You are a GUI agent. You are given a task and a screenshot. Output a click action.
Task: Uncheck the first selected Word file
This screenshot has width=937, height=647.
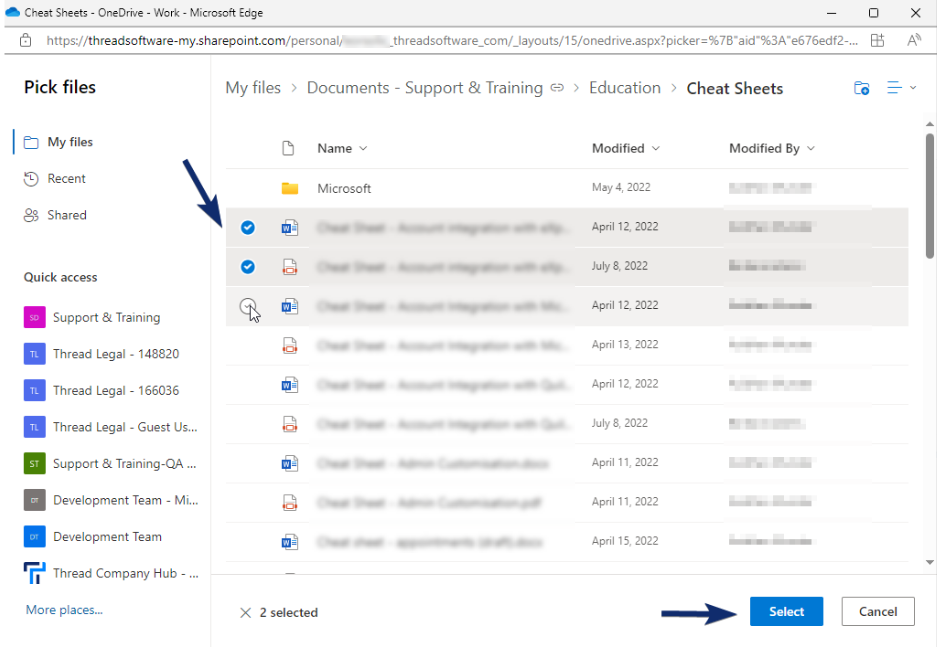pos(247,228)
